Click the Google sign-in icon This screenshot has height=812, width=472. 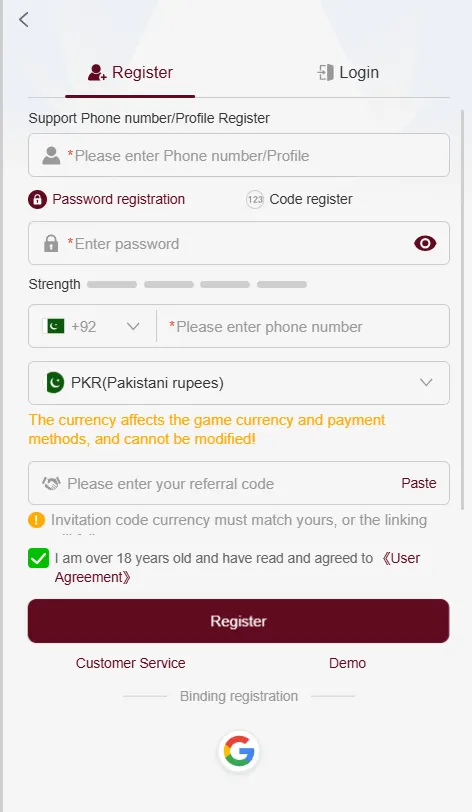point(239,751)
